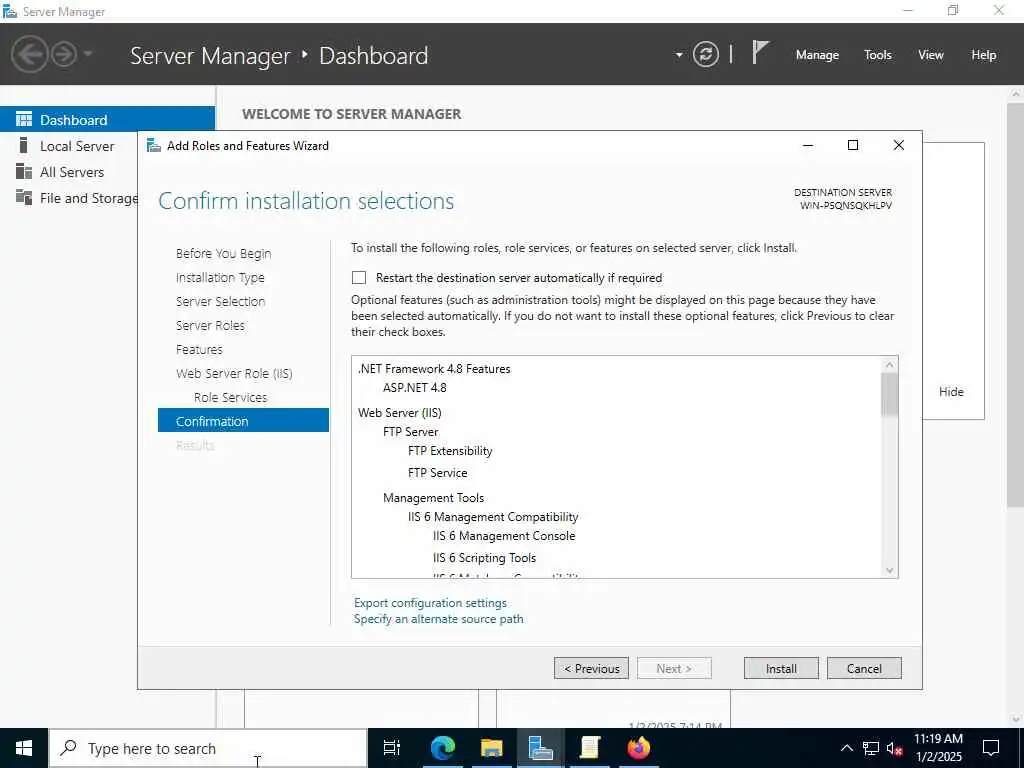Screen dimensions: 1024x768
Task: Enable automatic restart of destination server
Action: [x=359, y=278]
